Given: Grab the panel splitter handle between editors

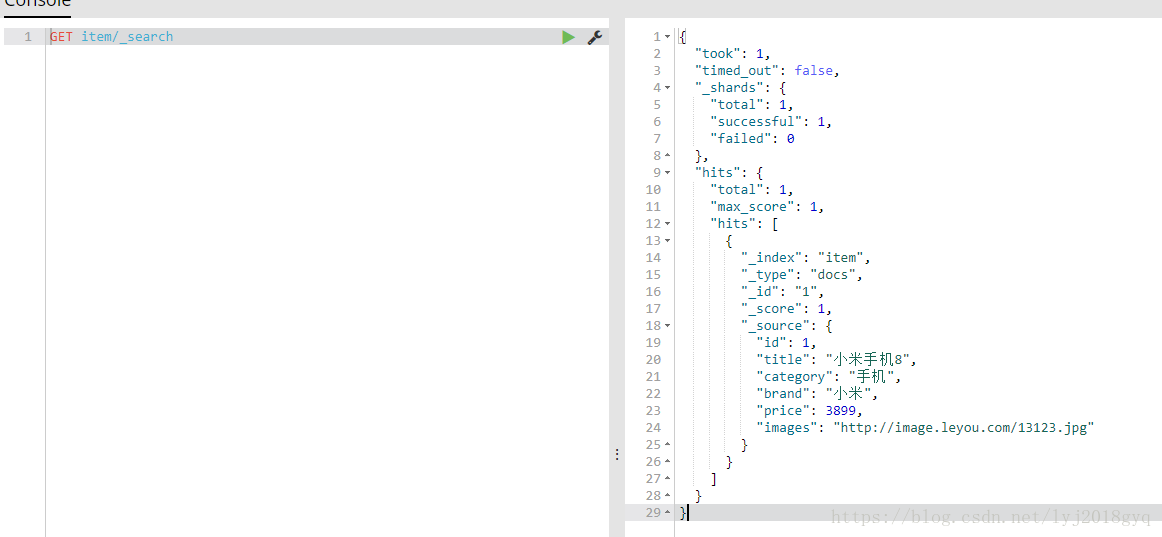Looking at the screenshot, I should point(617,456).
